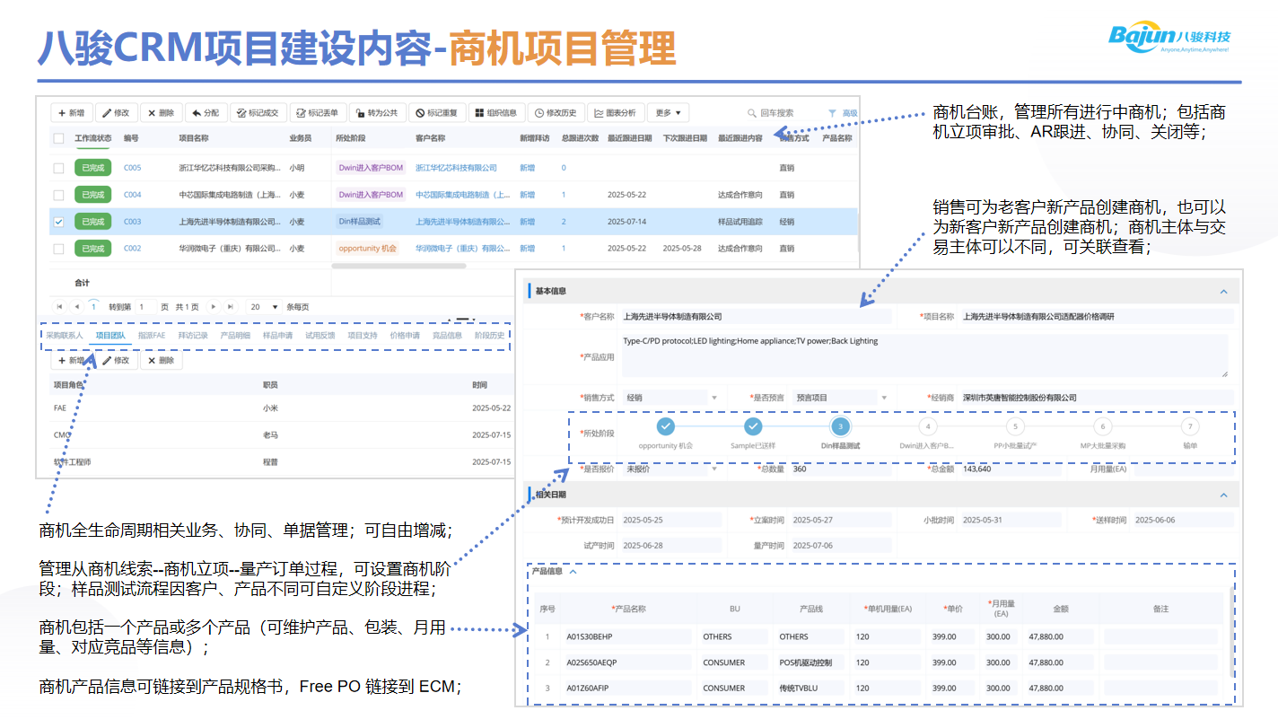This screenshot has width=1278, height=728.
Task: Open the 更多 dropdown menu
Action: tap(667, 113)
